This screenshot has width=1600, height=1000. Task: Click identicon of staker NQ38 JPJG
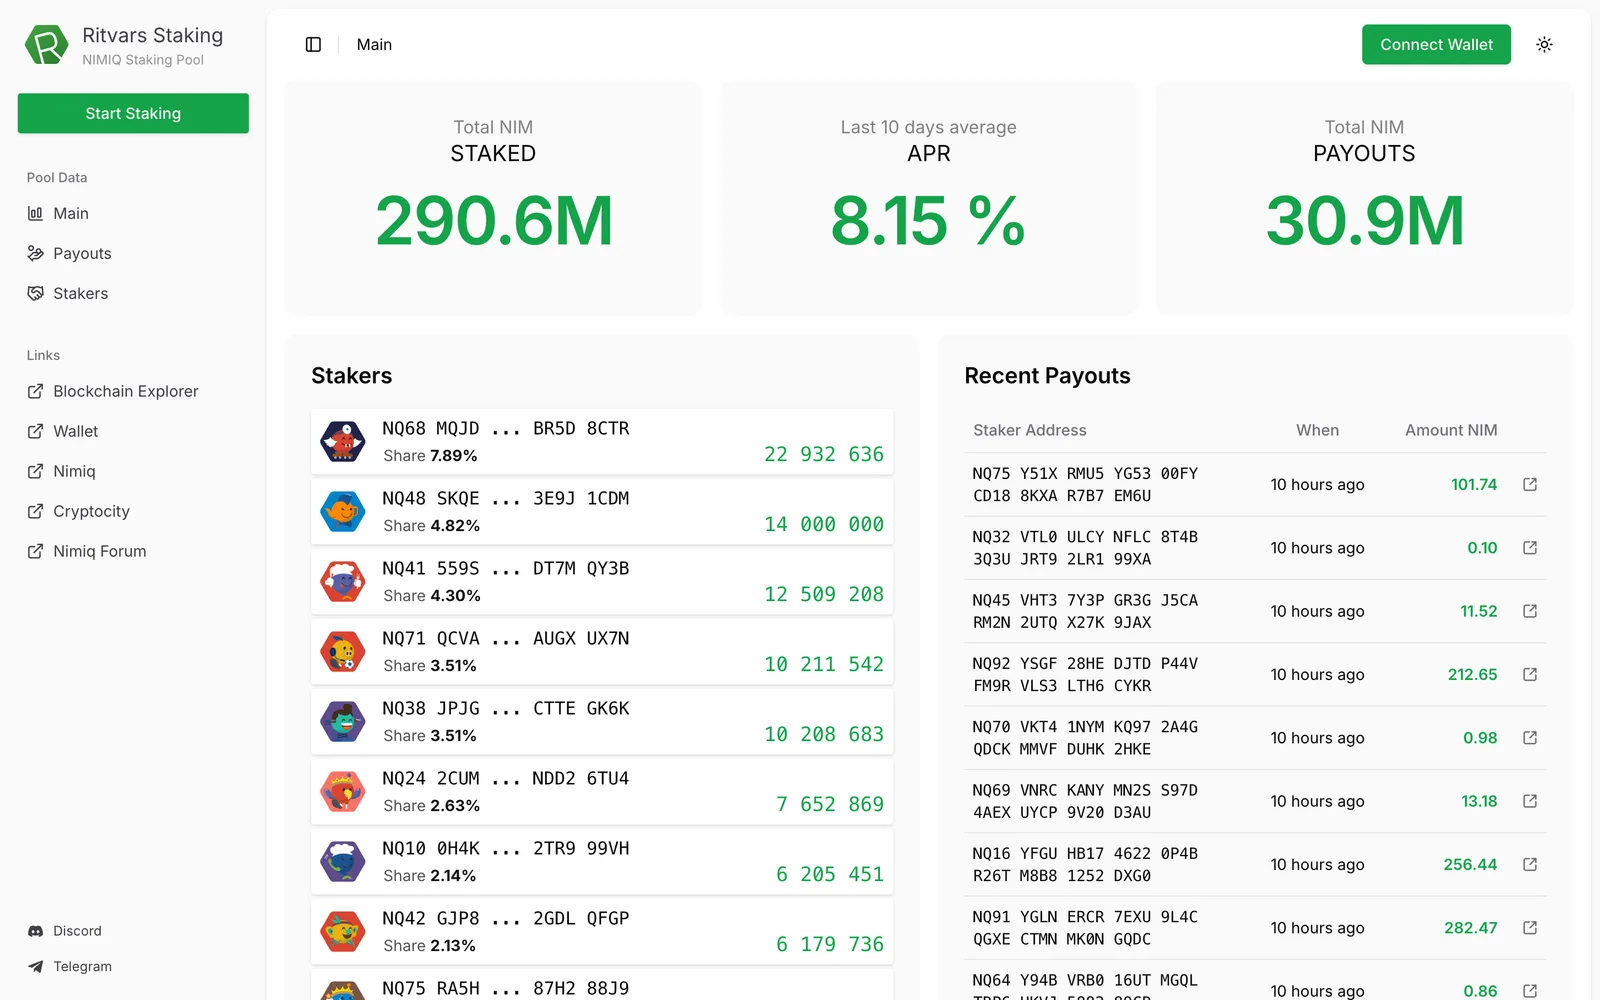point(343,721)
